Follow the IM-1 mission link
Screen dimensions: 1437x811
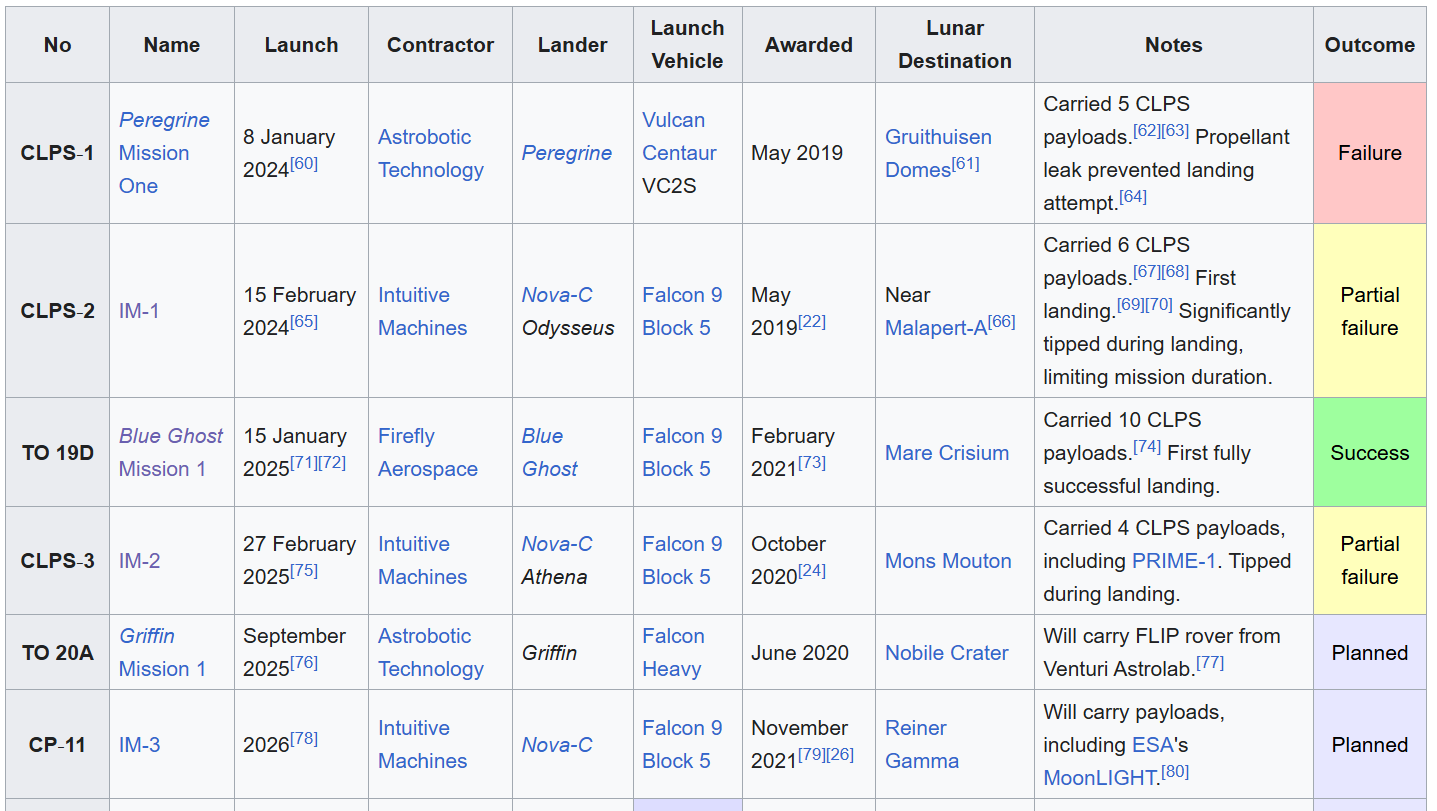[x=139, y=311]
